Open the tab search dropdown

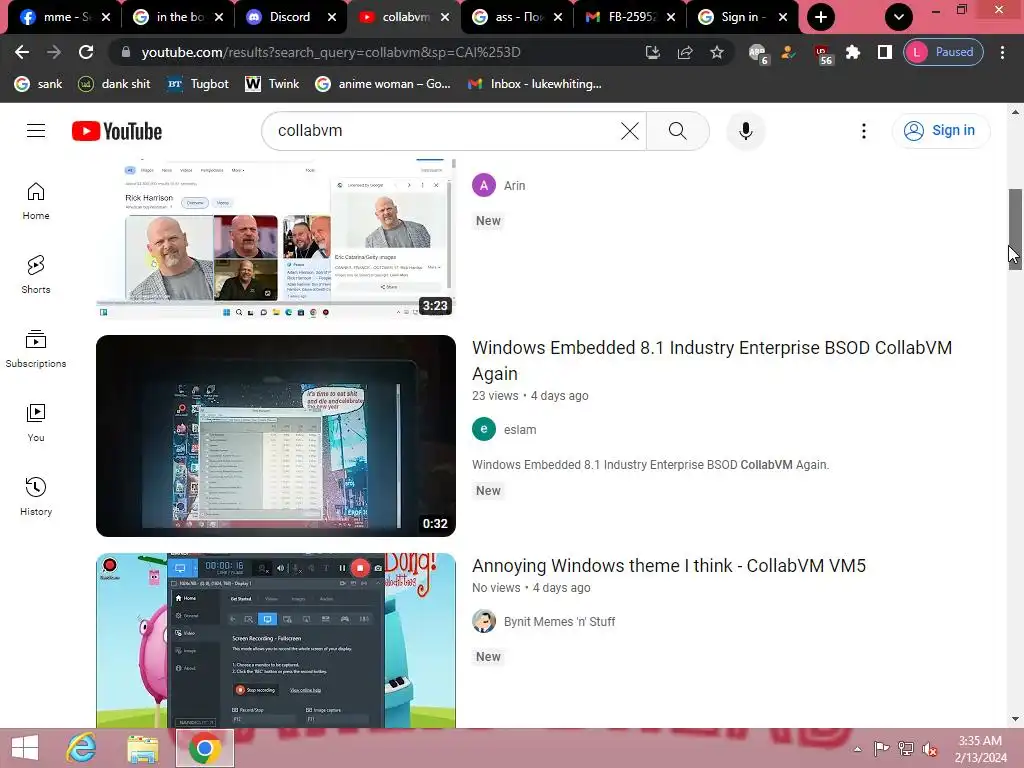(899, 17)
